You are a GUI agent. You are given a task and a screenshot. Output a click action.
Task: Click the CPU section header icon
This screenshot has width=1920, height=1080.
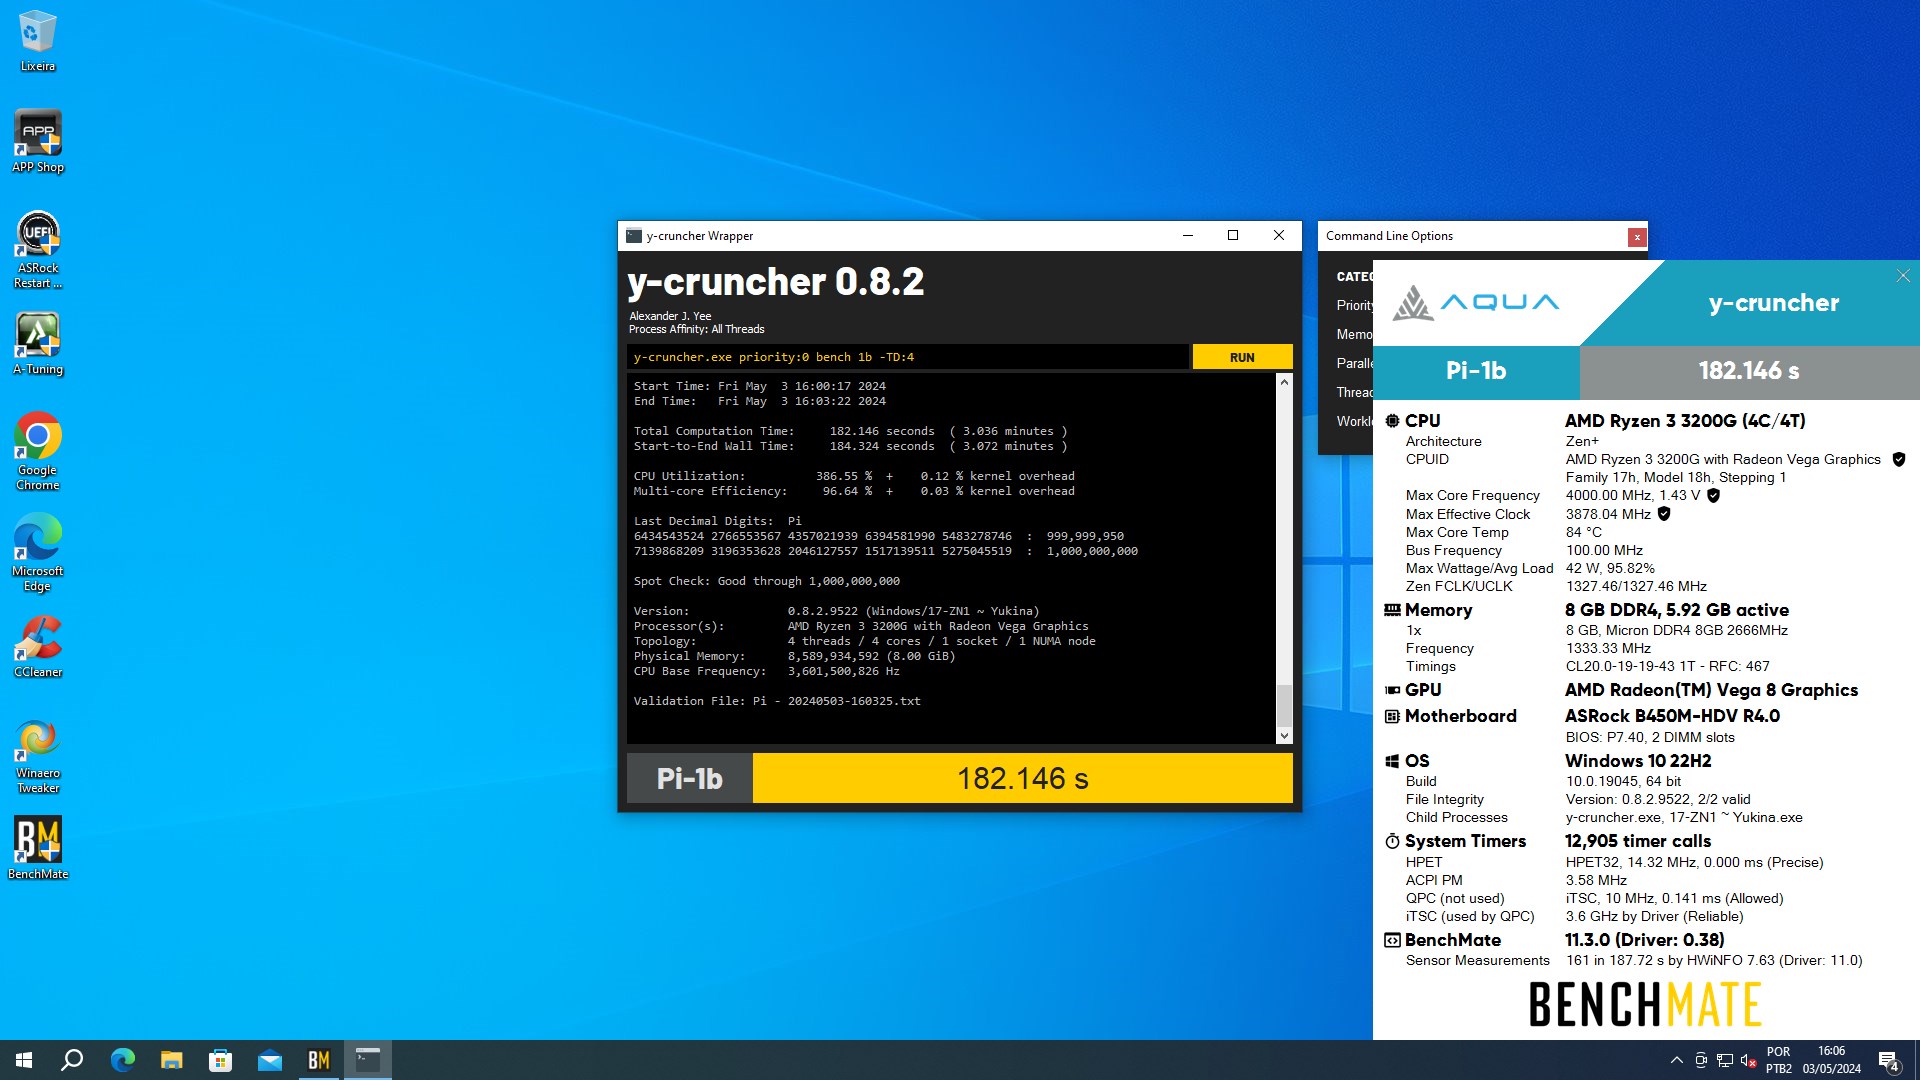[x=1392, y=421]
